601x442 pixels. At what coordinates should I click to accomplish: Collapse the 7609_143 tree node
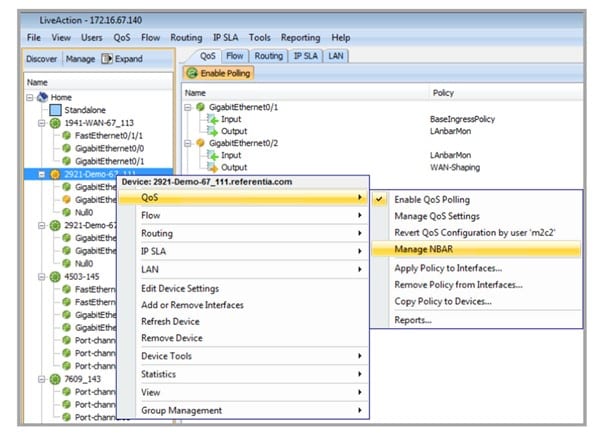point(41,379)
